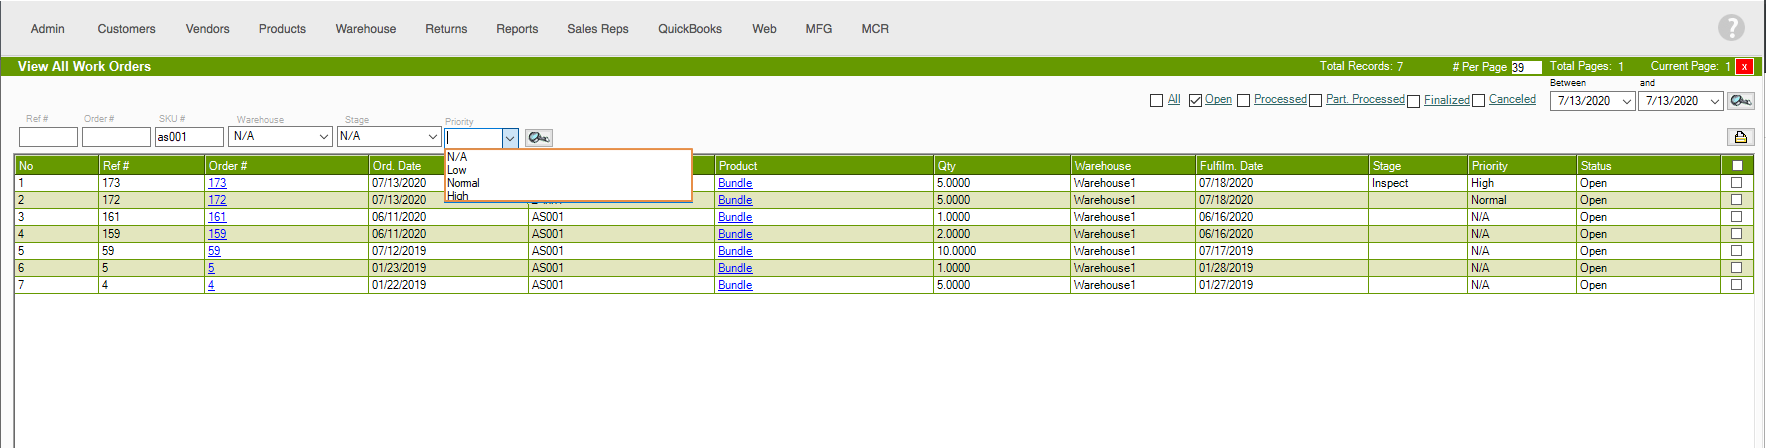
Task: Open the QuickBooks menu
Action: [689, 29]
